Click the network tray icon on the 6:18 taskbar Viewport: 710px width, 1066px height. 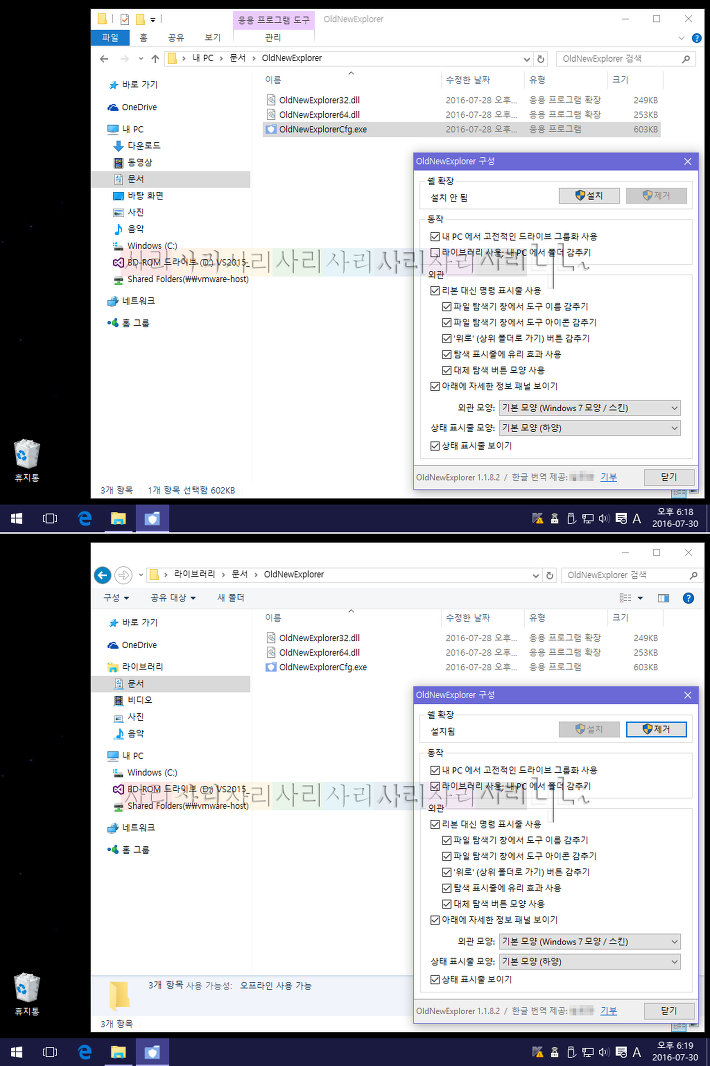pyautogui.click(x=588, y=519)
